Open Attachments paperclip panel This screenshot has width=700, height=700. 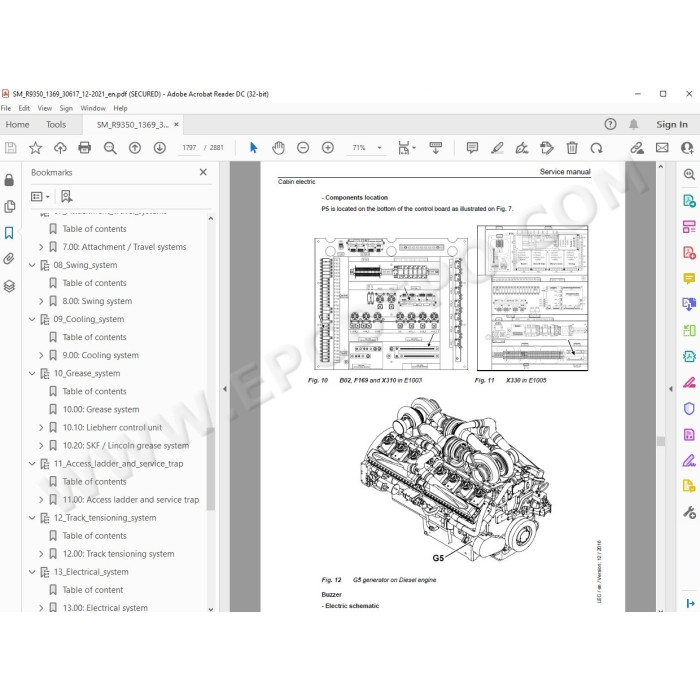tap(9, 258)
